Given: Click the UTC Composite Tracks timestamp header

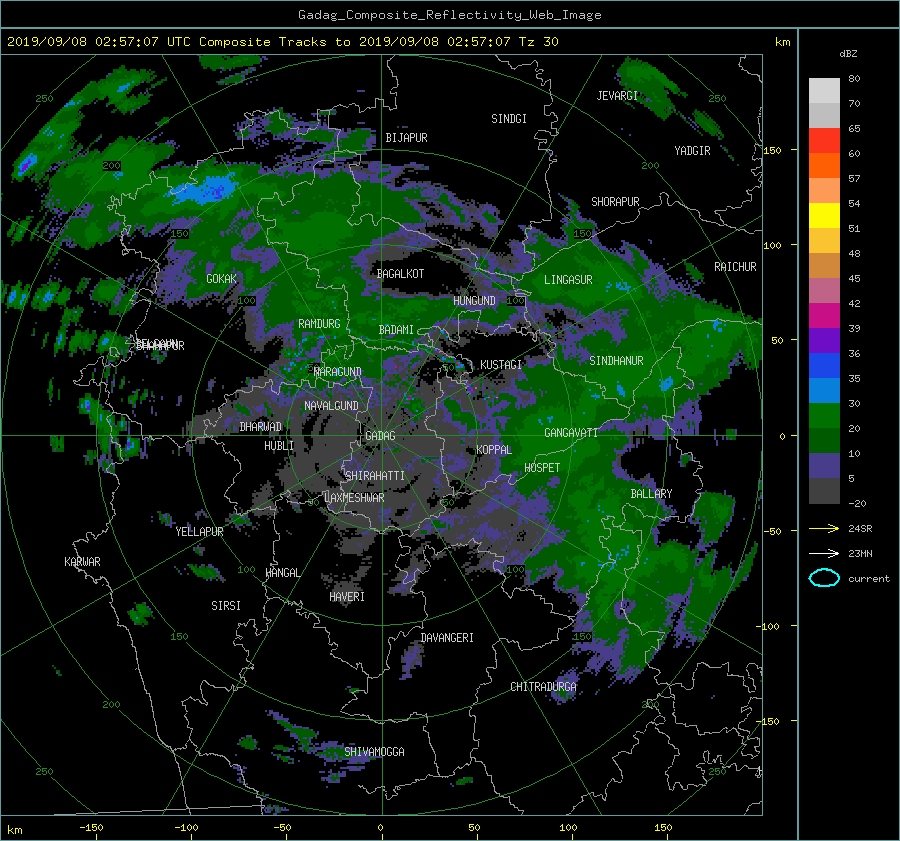Looking at the screenshot, I should [282, 41].
